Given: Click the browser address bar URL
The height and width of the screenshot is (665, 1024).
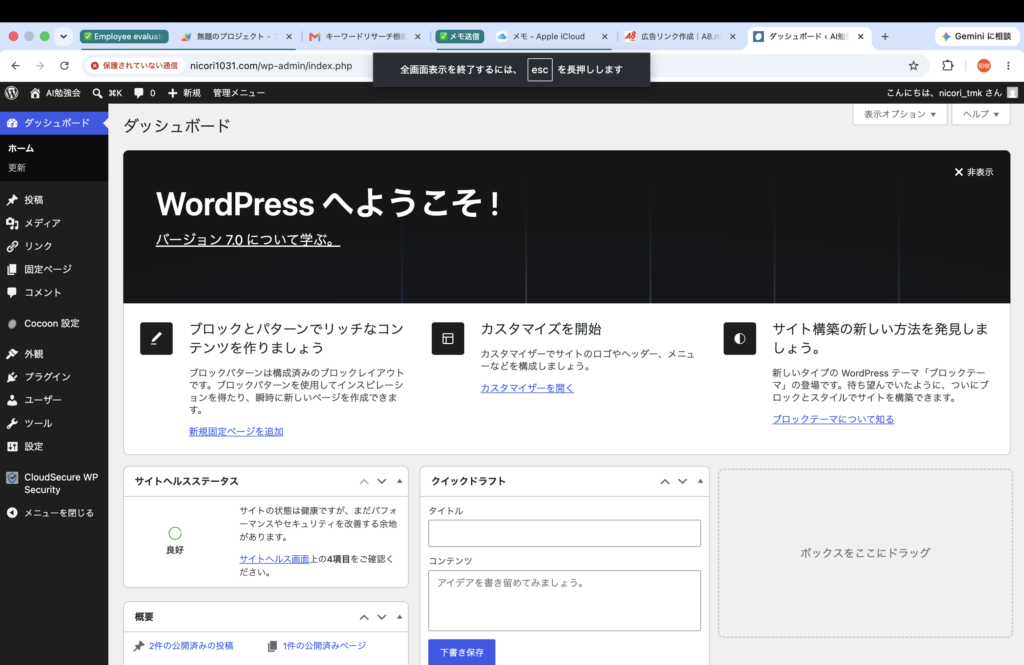Looking at the screenshot, I should tap(271, 65).
